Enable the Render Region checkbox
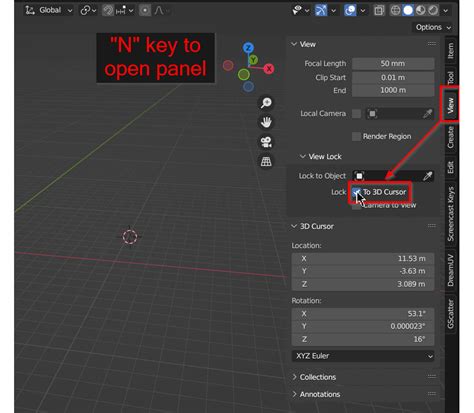474x413 pixels. (x=356, y=136)
